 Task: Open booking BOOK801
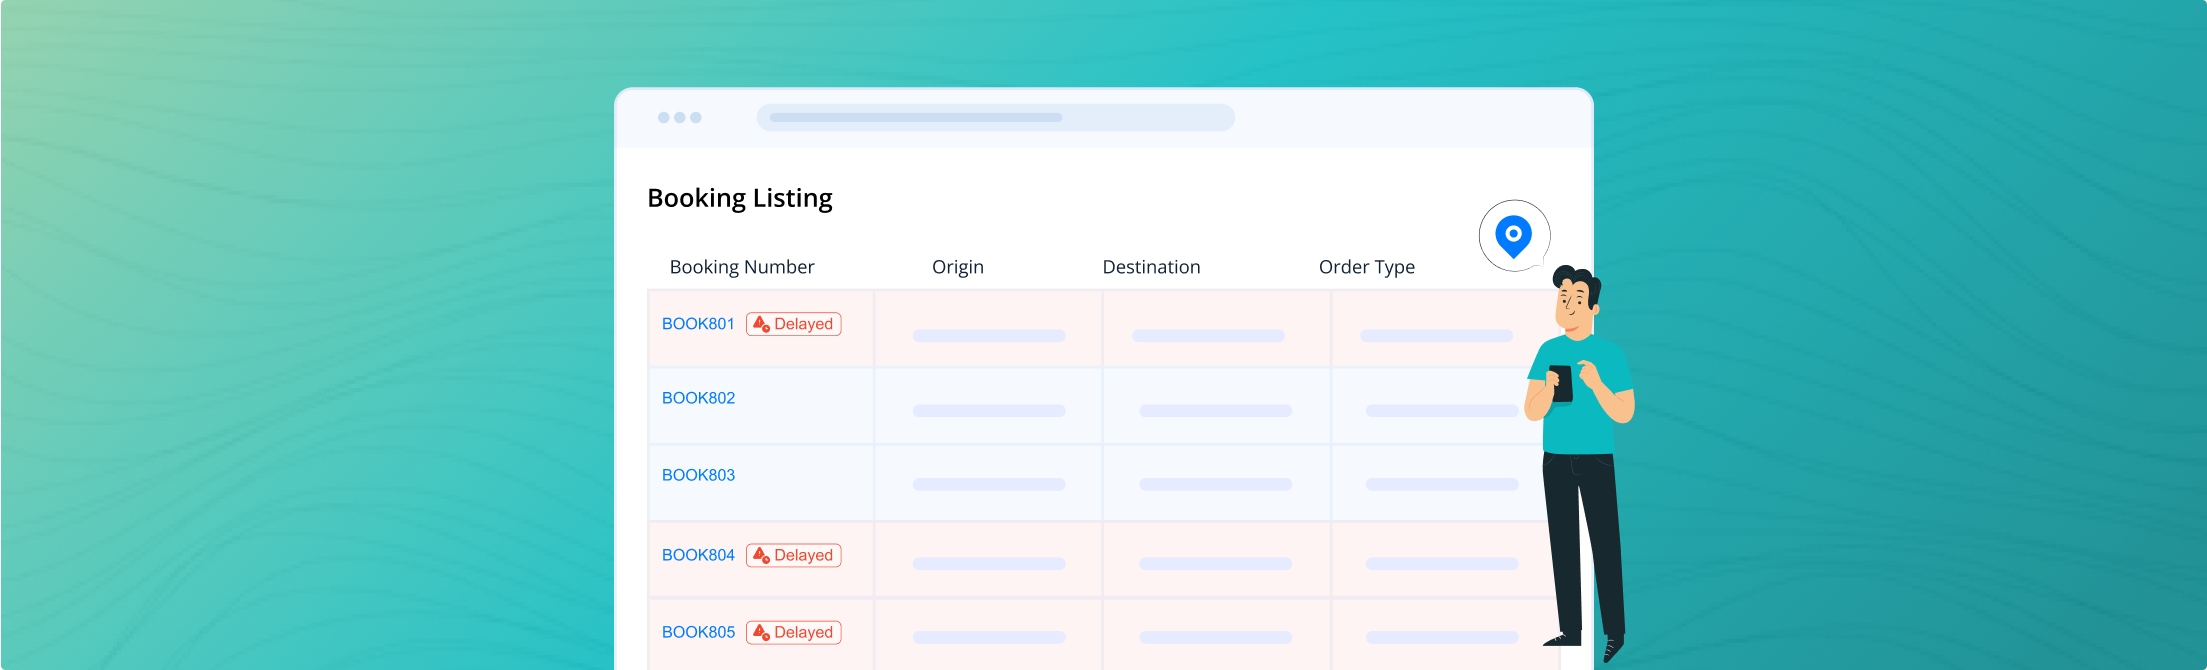click(698, 324)
